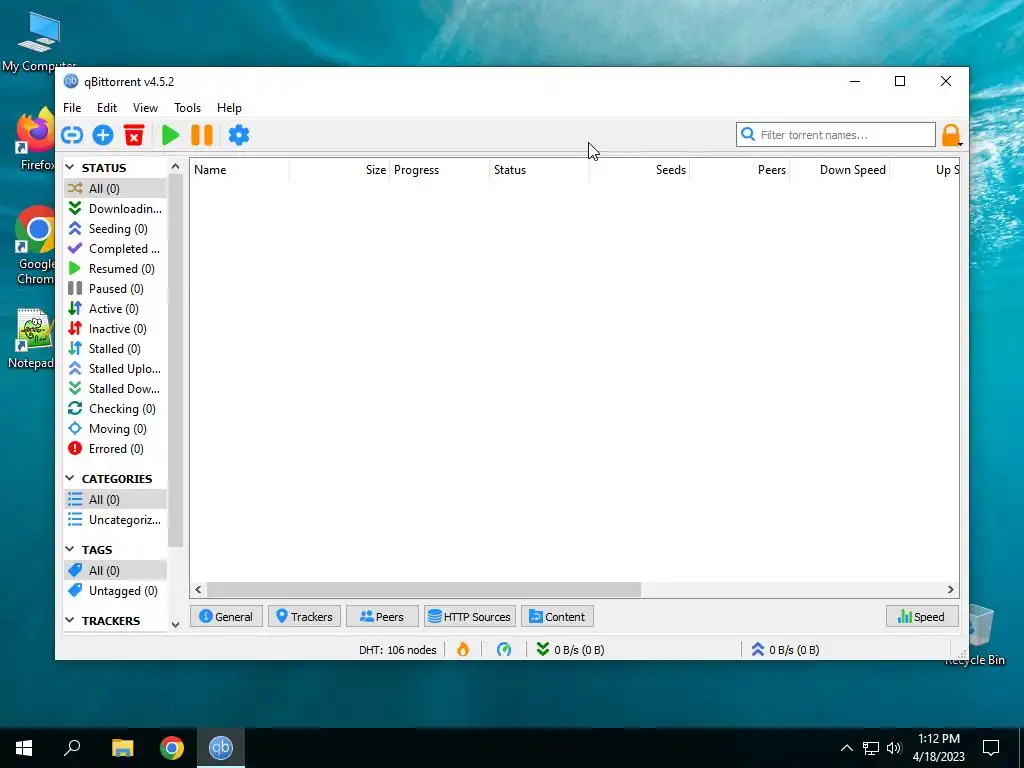Open the View menu
Viewport: 1024px width, 768px height.
pyautogui.click(x=145, y=108)
